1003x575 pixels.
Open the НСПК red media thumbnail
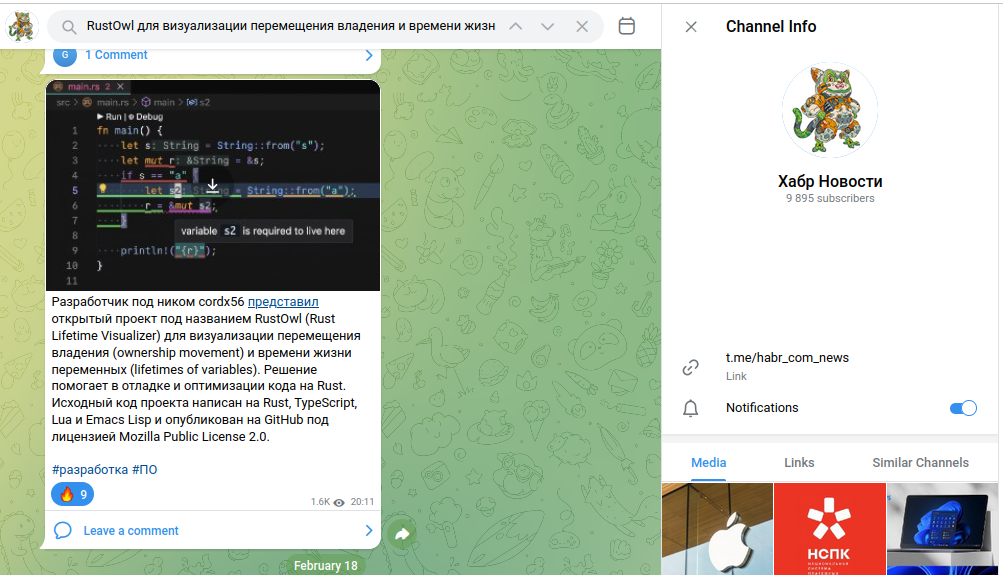[830, 529]
